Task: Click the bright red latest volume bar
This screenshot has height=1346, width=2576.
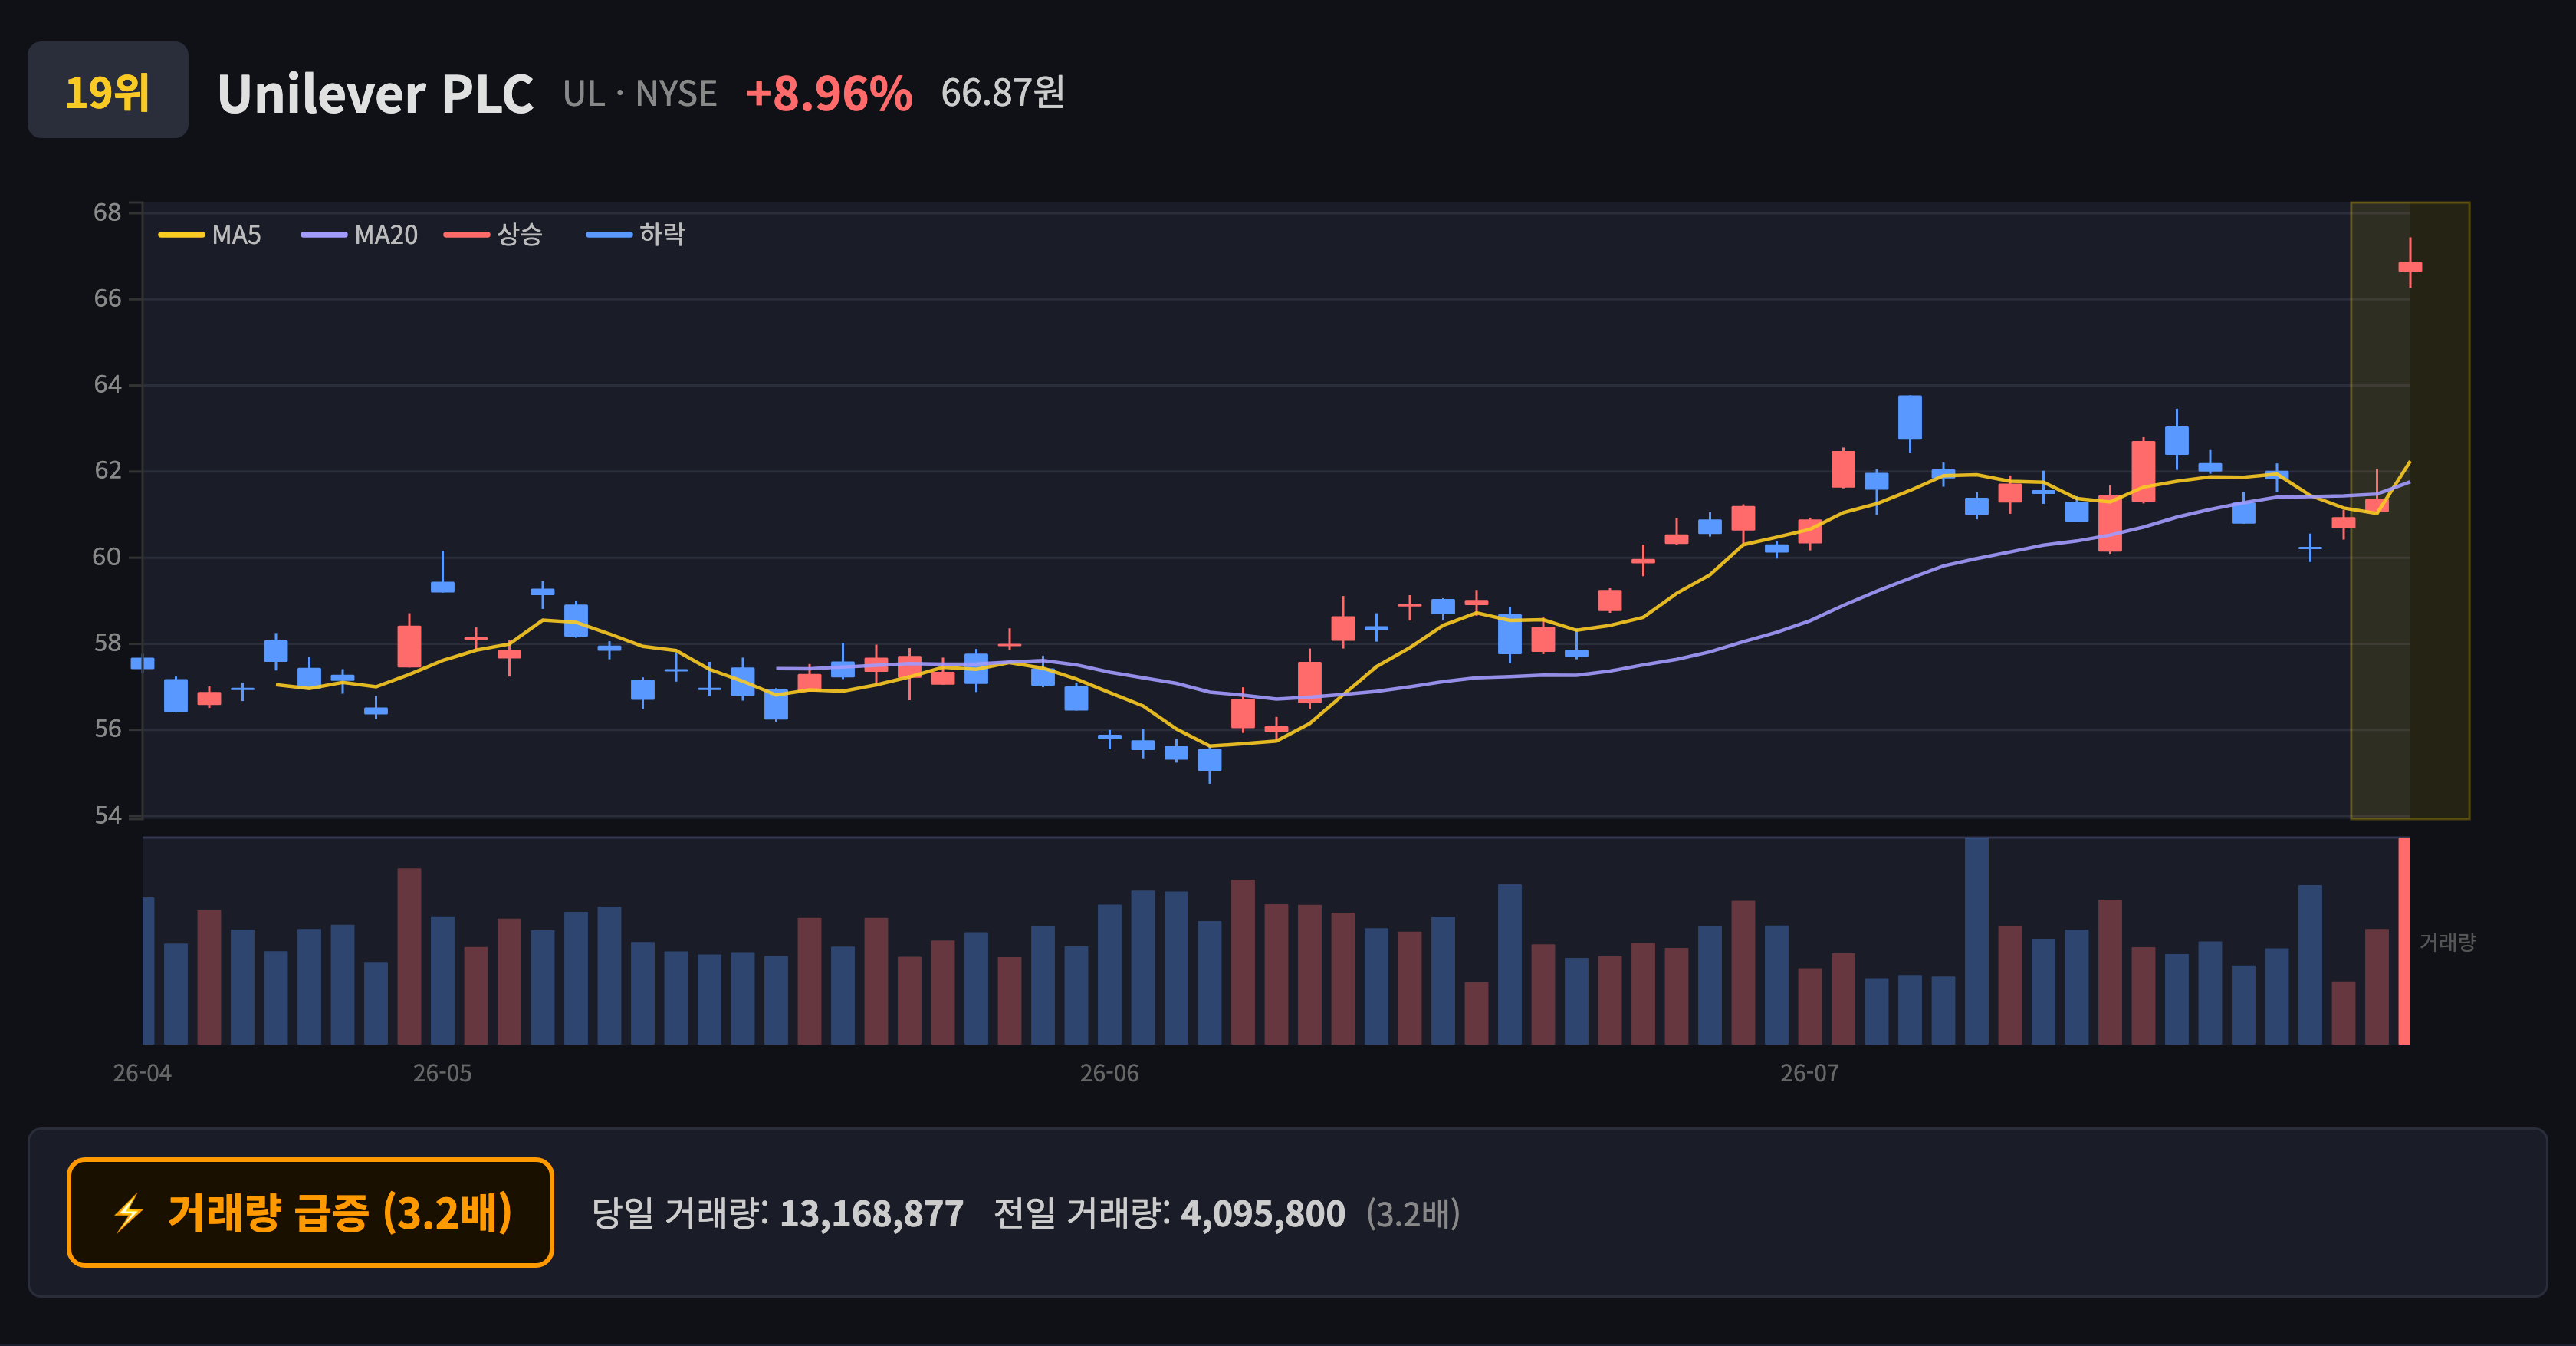Action: pyautogui.click(x=2404, y=941)
